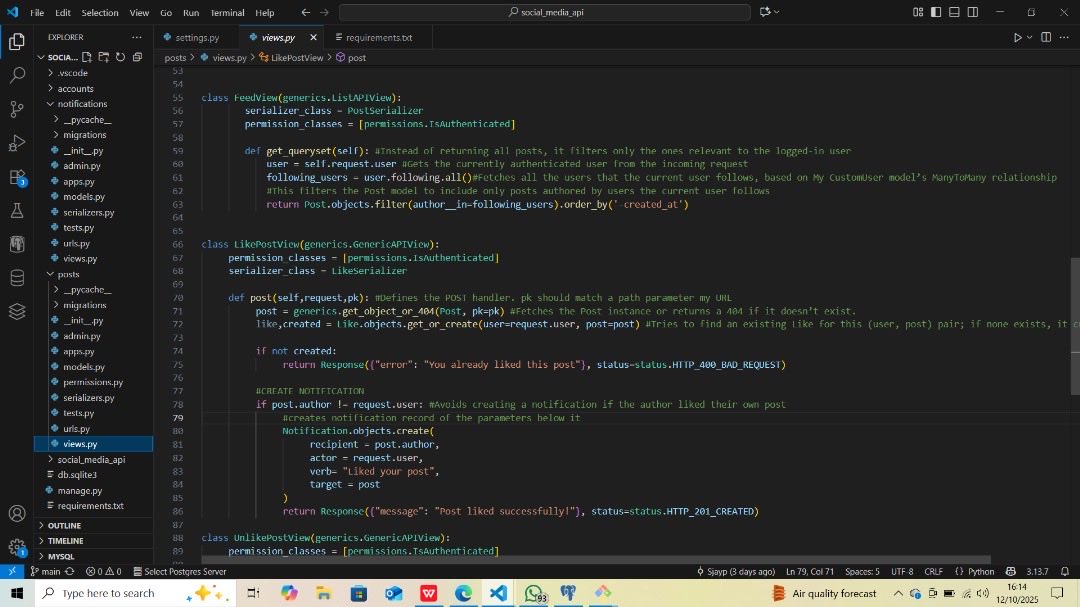Change the Python language mode in status bar

click(x=981, y=571)
